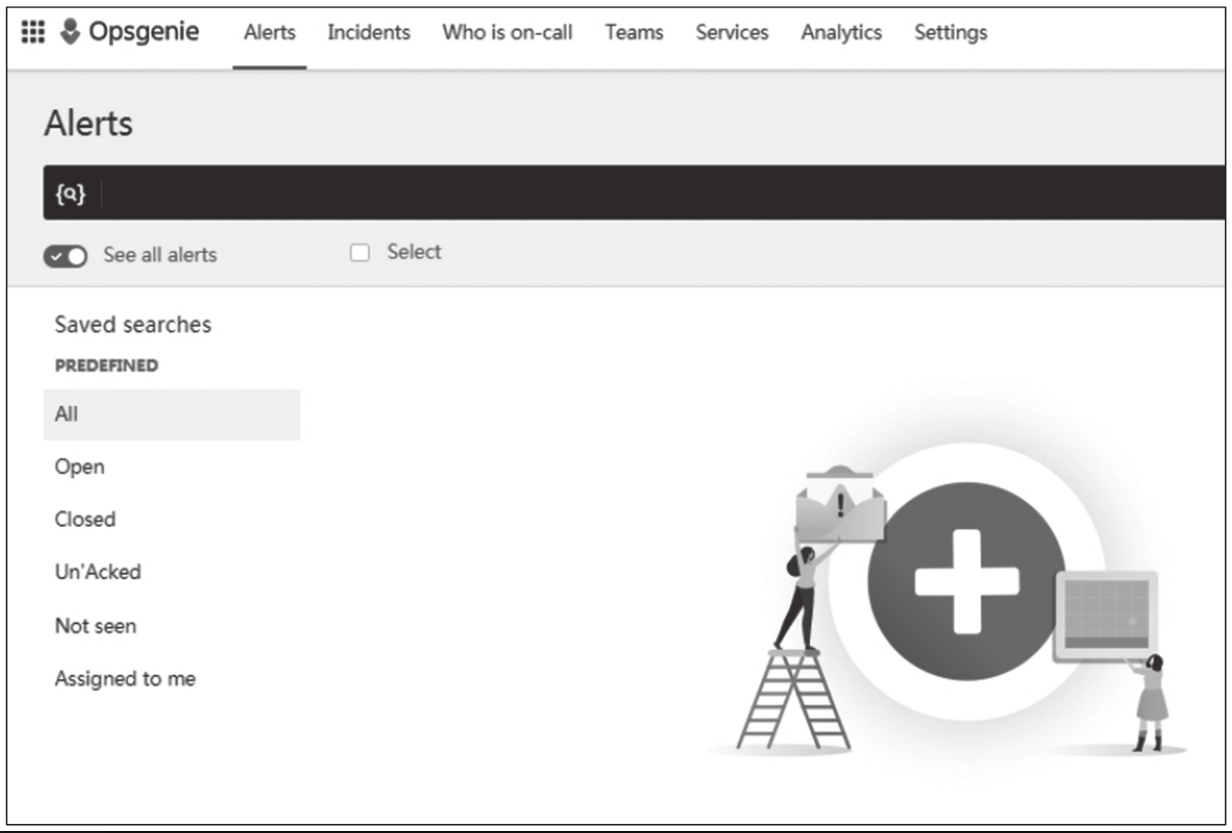Switch to the Teams tab
Image resolution: width=1232 pixels, height=833 pixels.
pos(634,33)
